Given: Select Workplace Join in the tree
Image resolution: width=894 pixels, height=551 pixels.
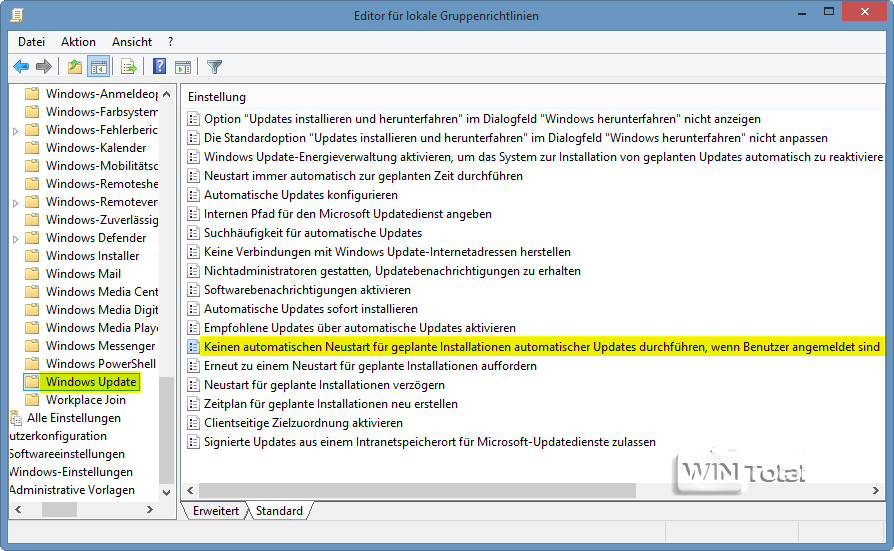Looking at the screenshot, I should click(x=86, y=400).
